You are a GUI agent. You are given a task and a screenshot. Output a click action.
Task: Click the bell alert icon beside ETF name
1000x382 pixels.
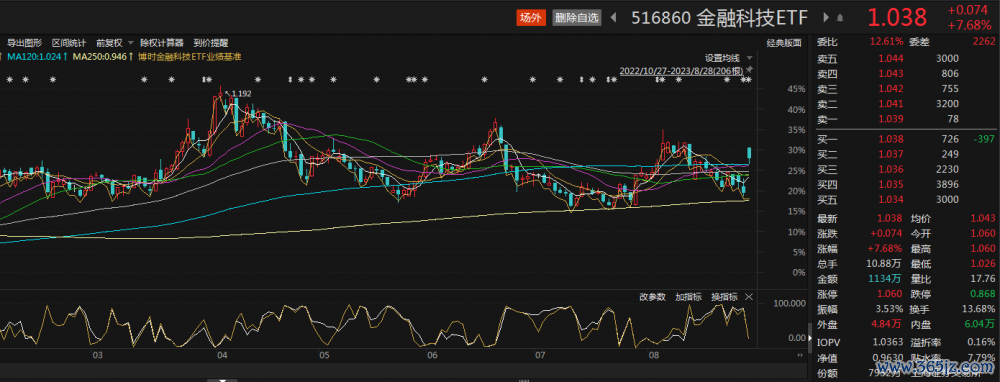(840, 17)
